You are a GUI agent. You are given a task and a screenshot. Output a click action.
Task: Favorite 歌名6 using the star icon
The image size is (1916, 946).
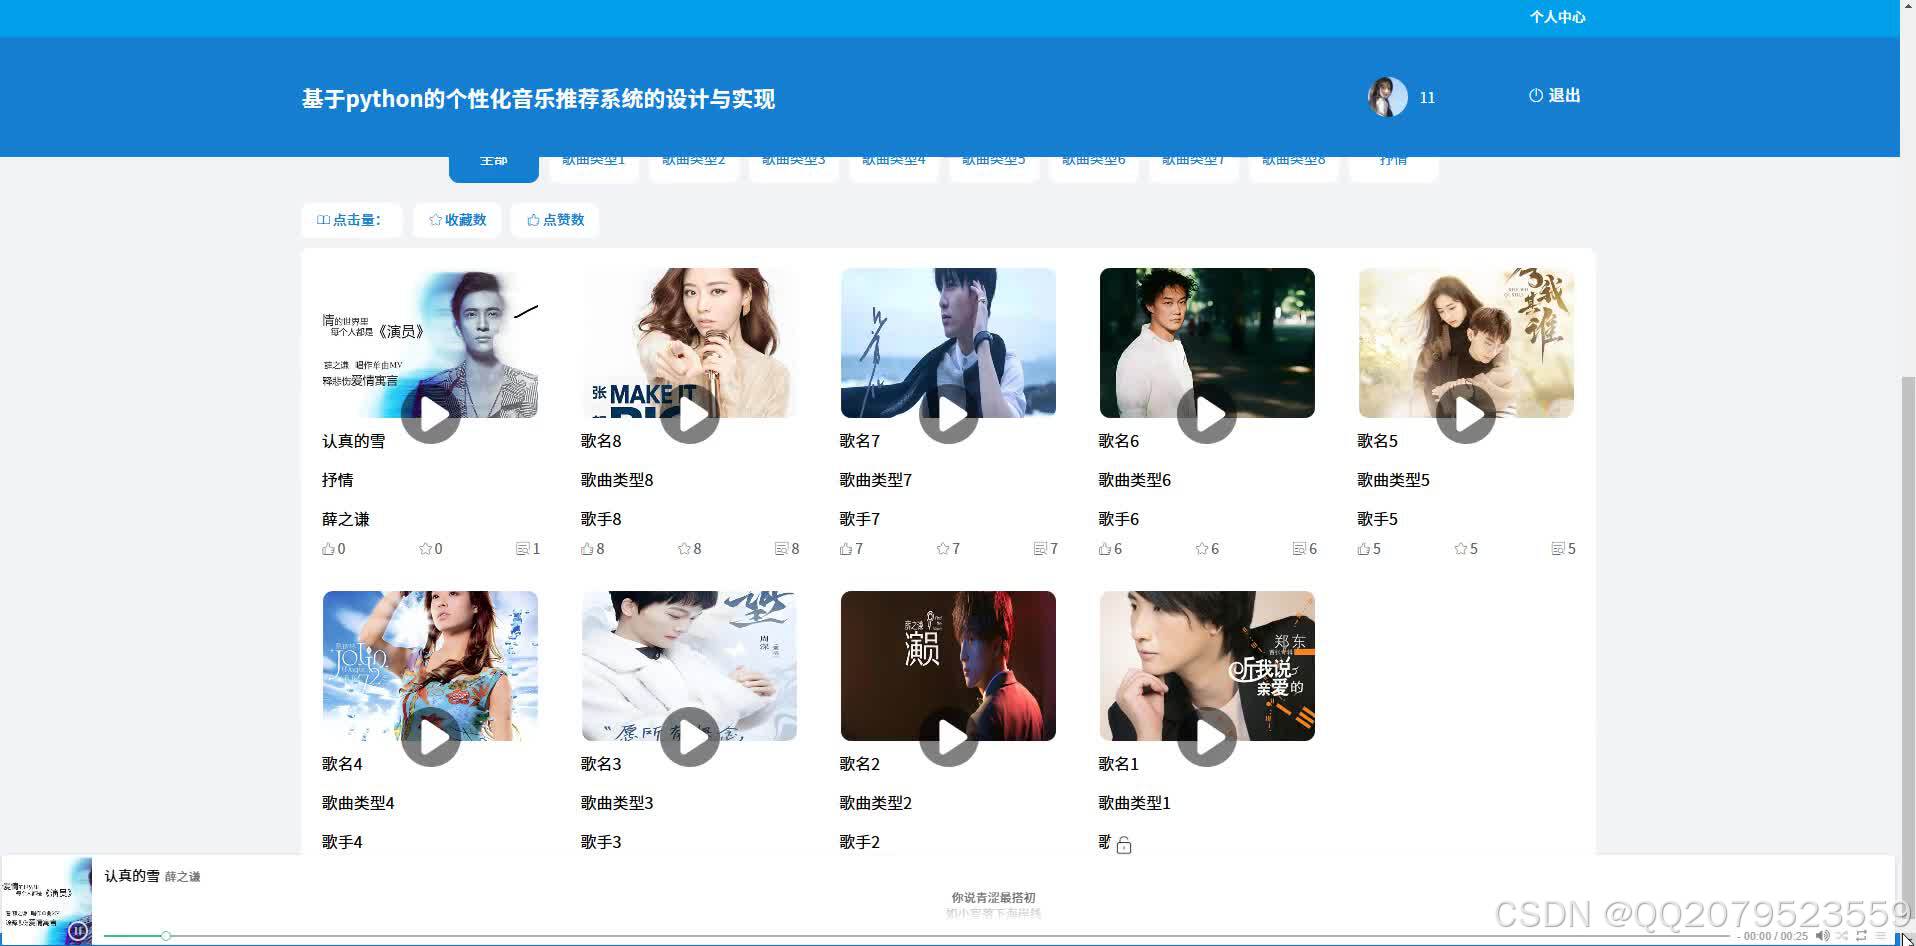(x=1202, y=549)
